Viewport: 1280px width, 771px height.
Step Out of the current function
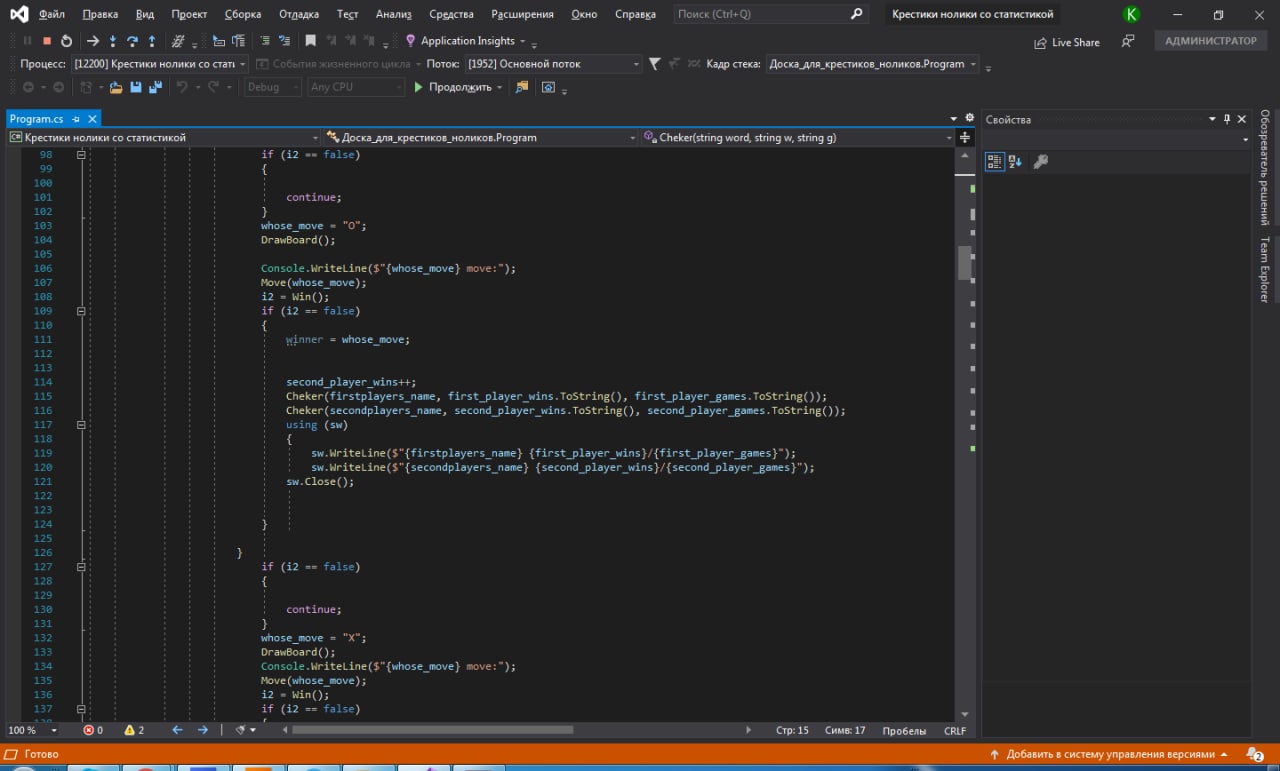[x=152, y=41]
